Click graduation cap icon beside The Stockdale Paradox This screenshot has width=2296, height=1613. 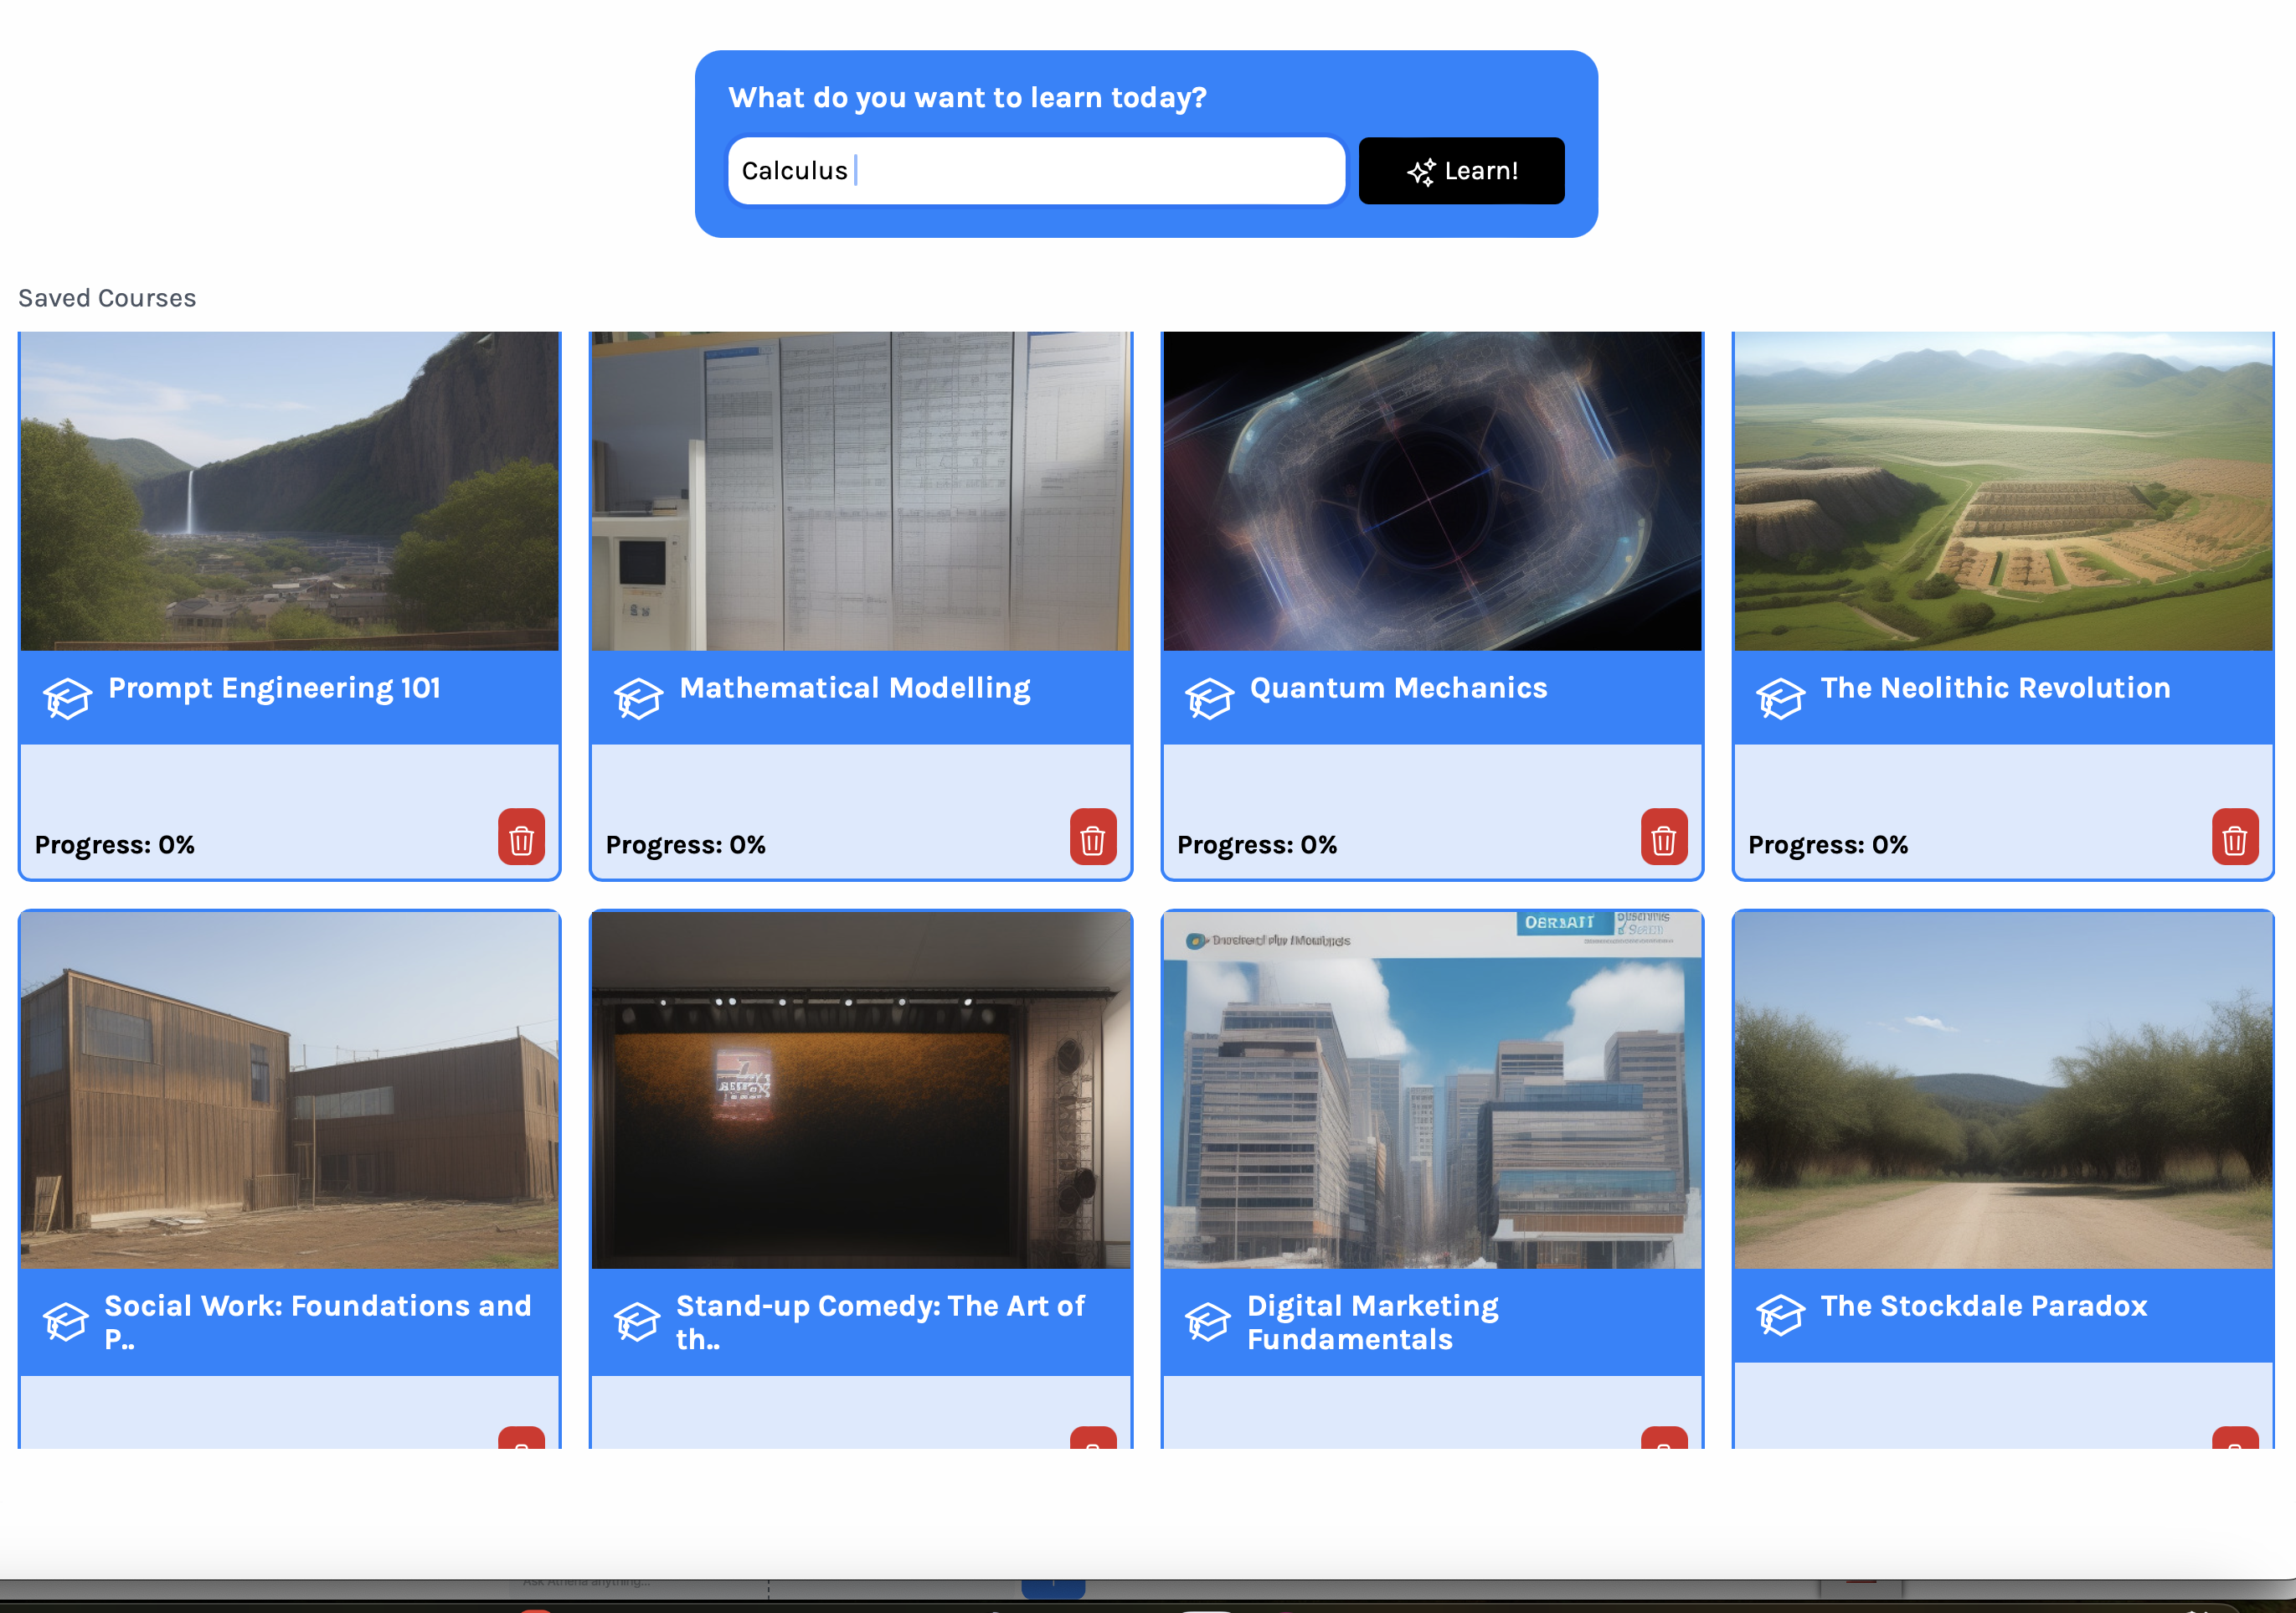pos(1780,1315)
